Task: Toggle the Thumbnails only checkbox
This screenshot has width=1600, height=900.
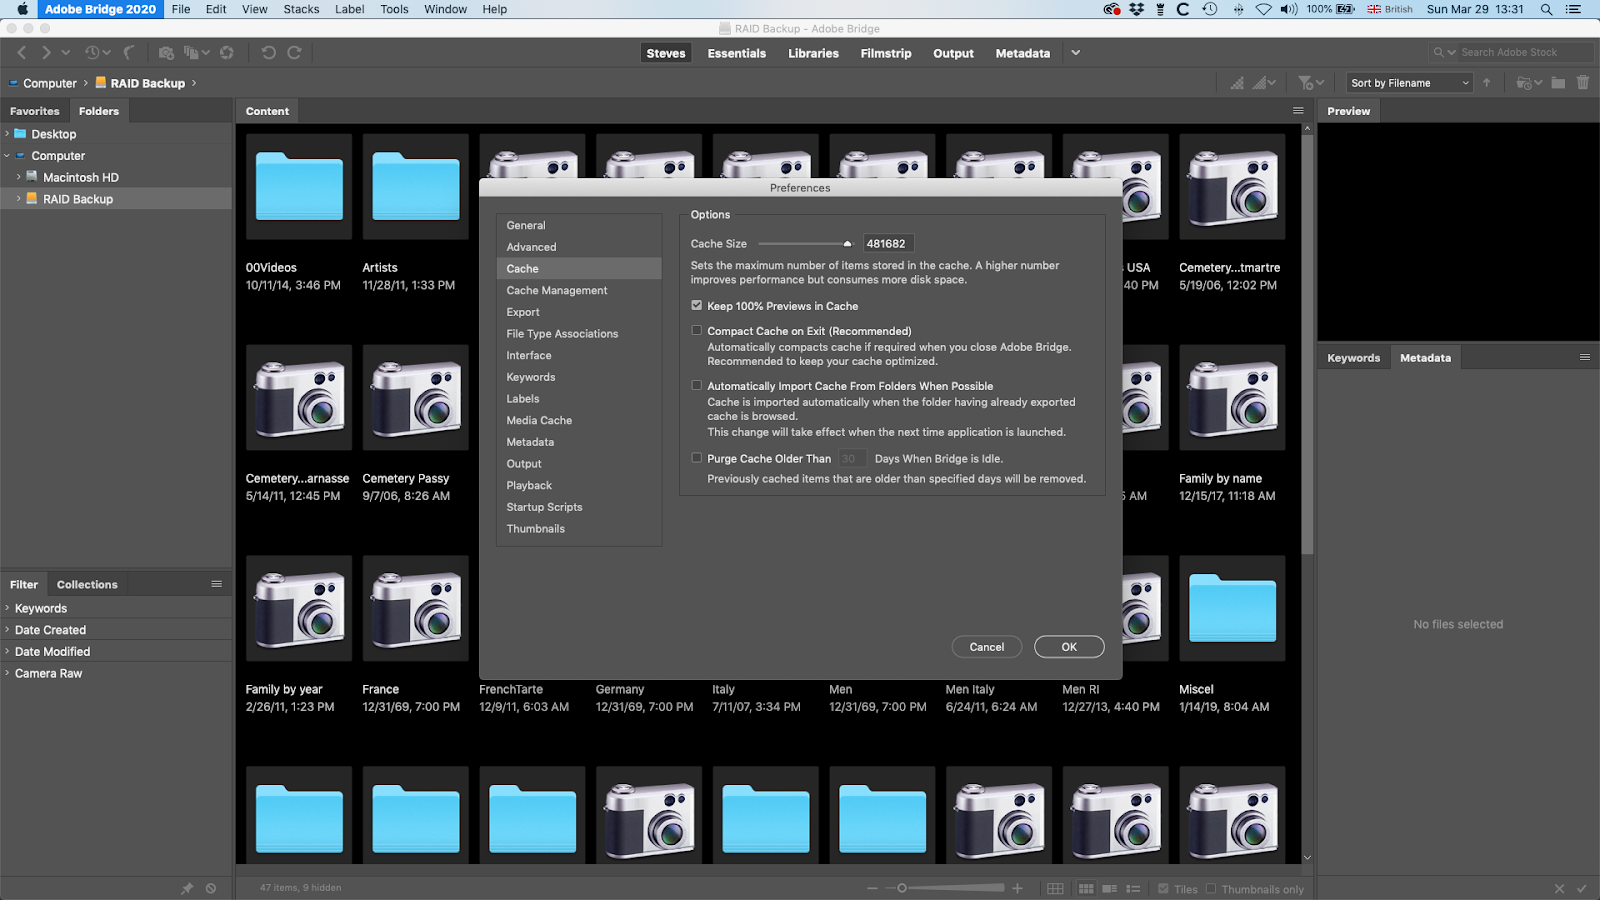Action: tap(1211, 889)
